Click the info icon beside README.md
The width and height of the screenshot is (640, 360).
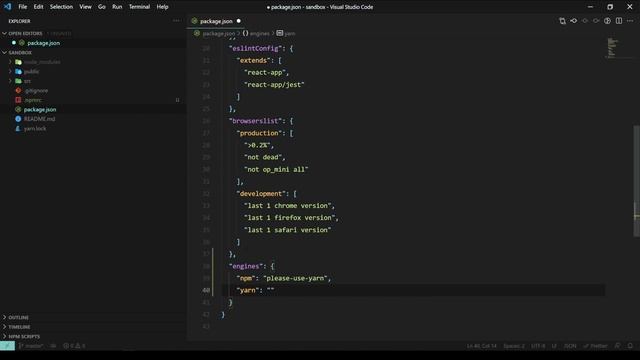[x=18, y=119]
